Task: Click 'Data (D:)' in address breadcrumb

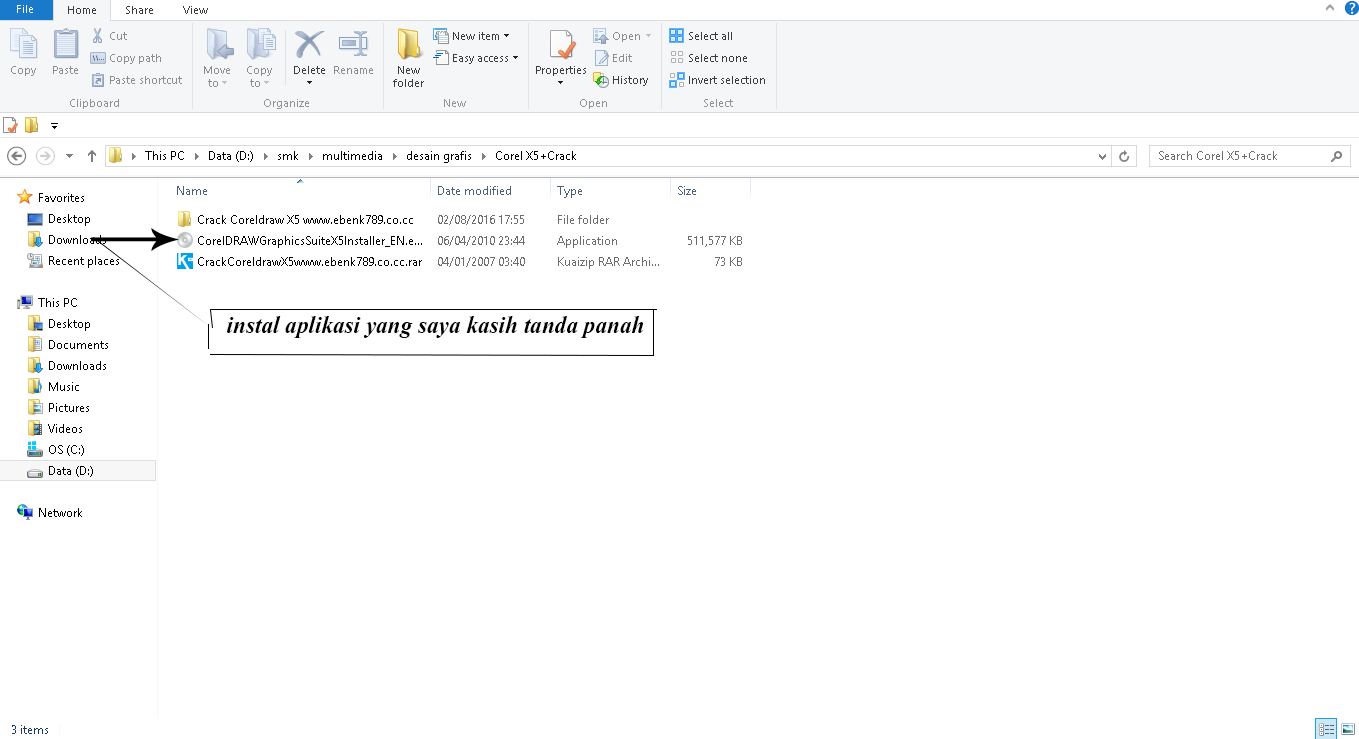Action: 231,156
